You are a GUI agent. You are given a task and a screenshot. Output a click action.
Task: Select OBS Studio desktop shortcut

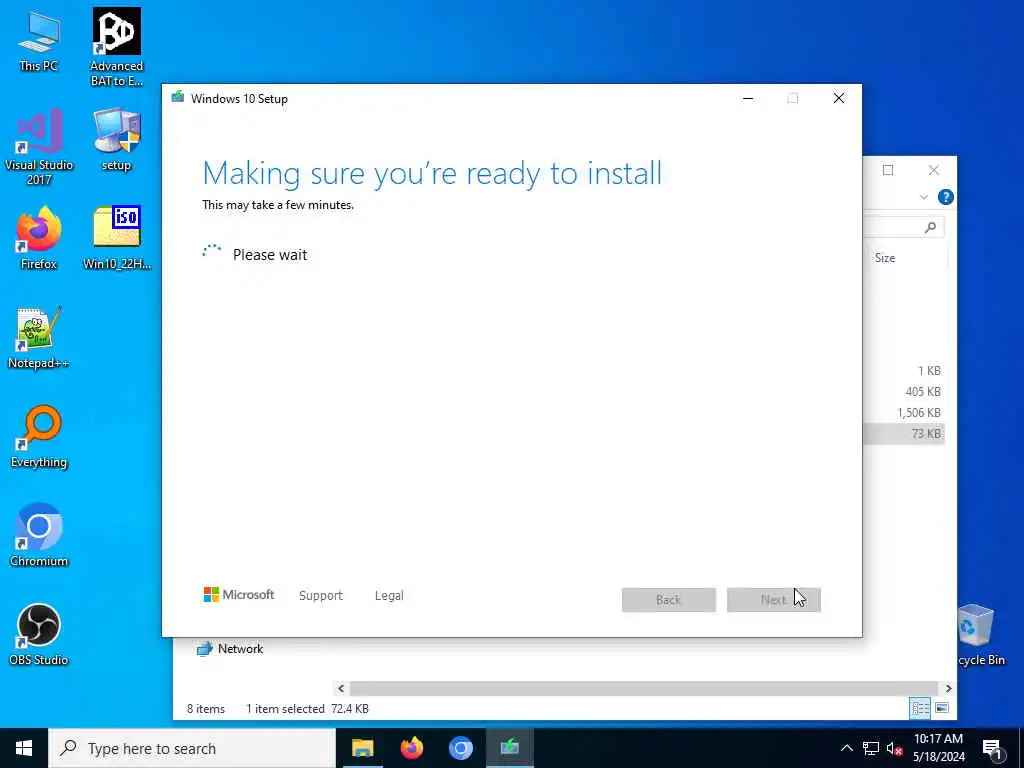[39, 634]
